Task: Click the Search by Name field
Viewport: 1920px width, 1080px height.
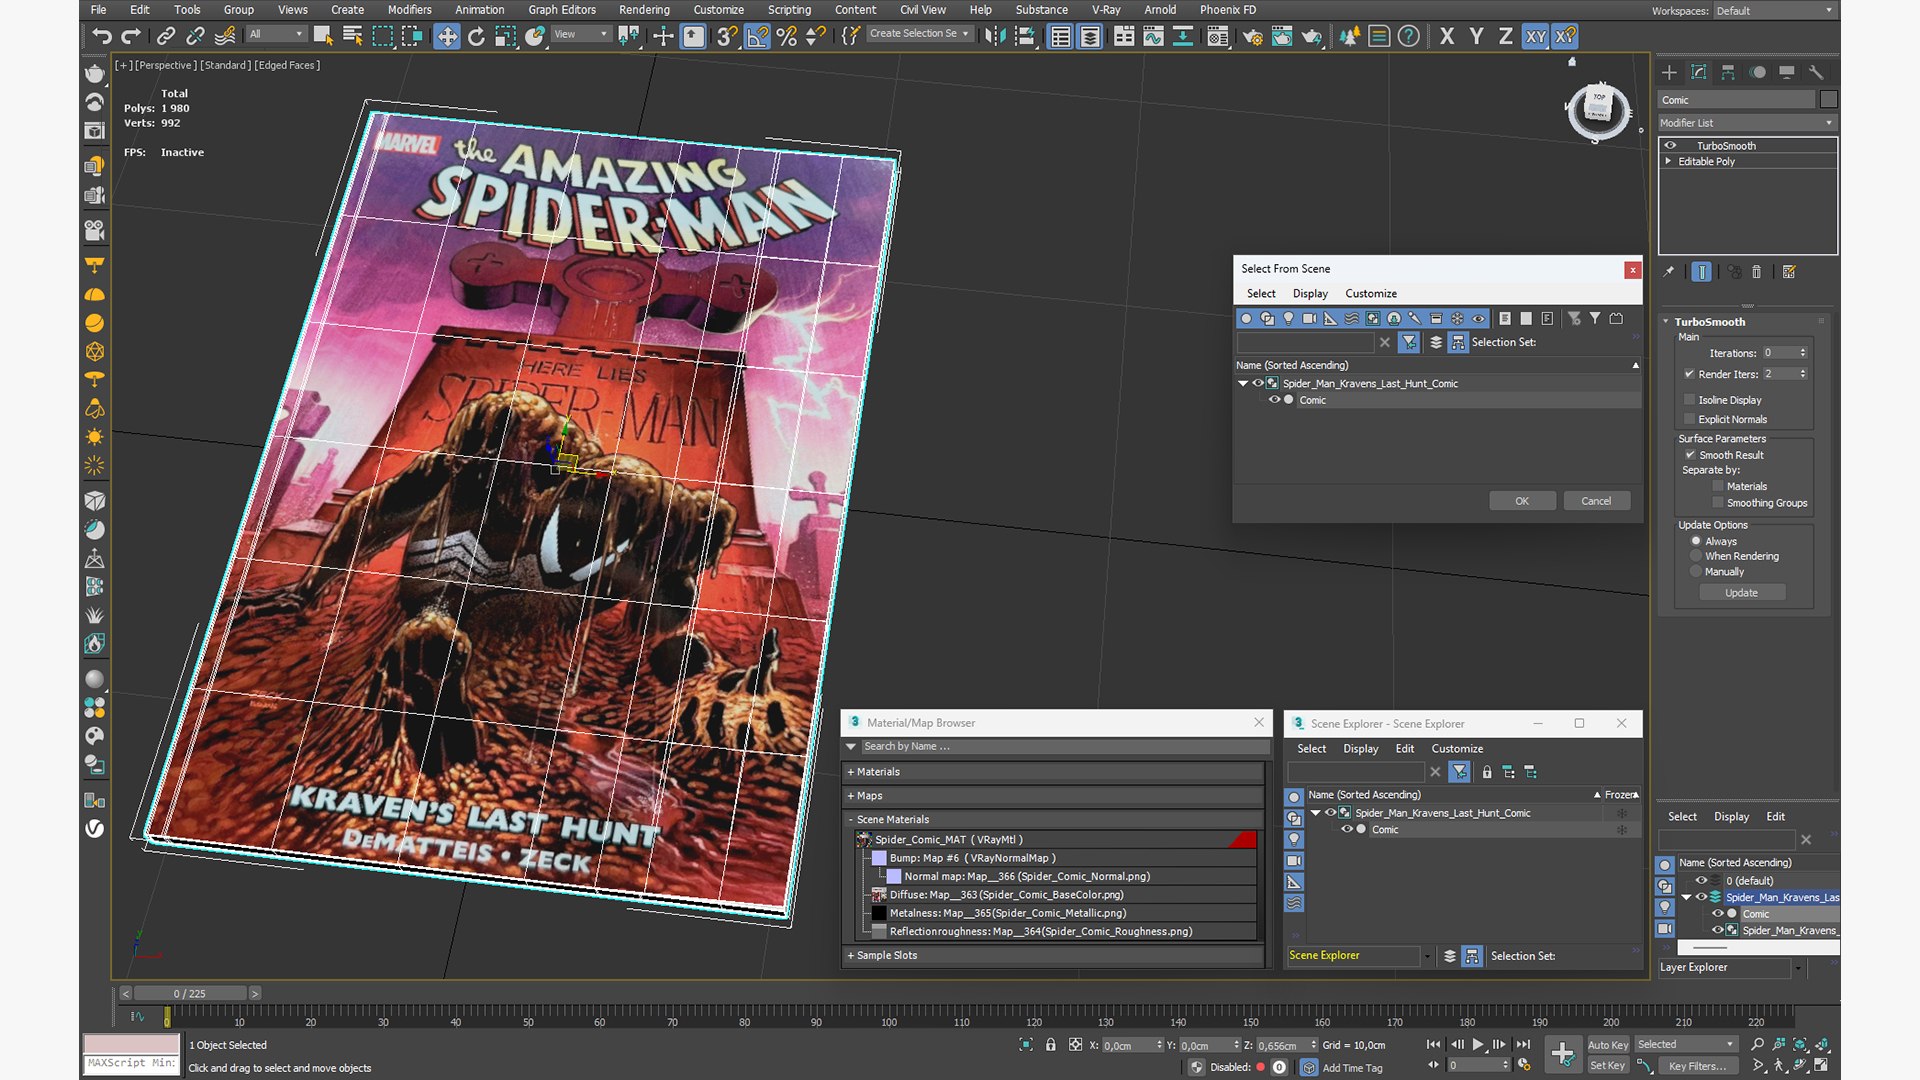Action: [1064, 747]
